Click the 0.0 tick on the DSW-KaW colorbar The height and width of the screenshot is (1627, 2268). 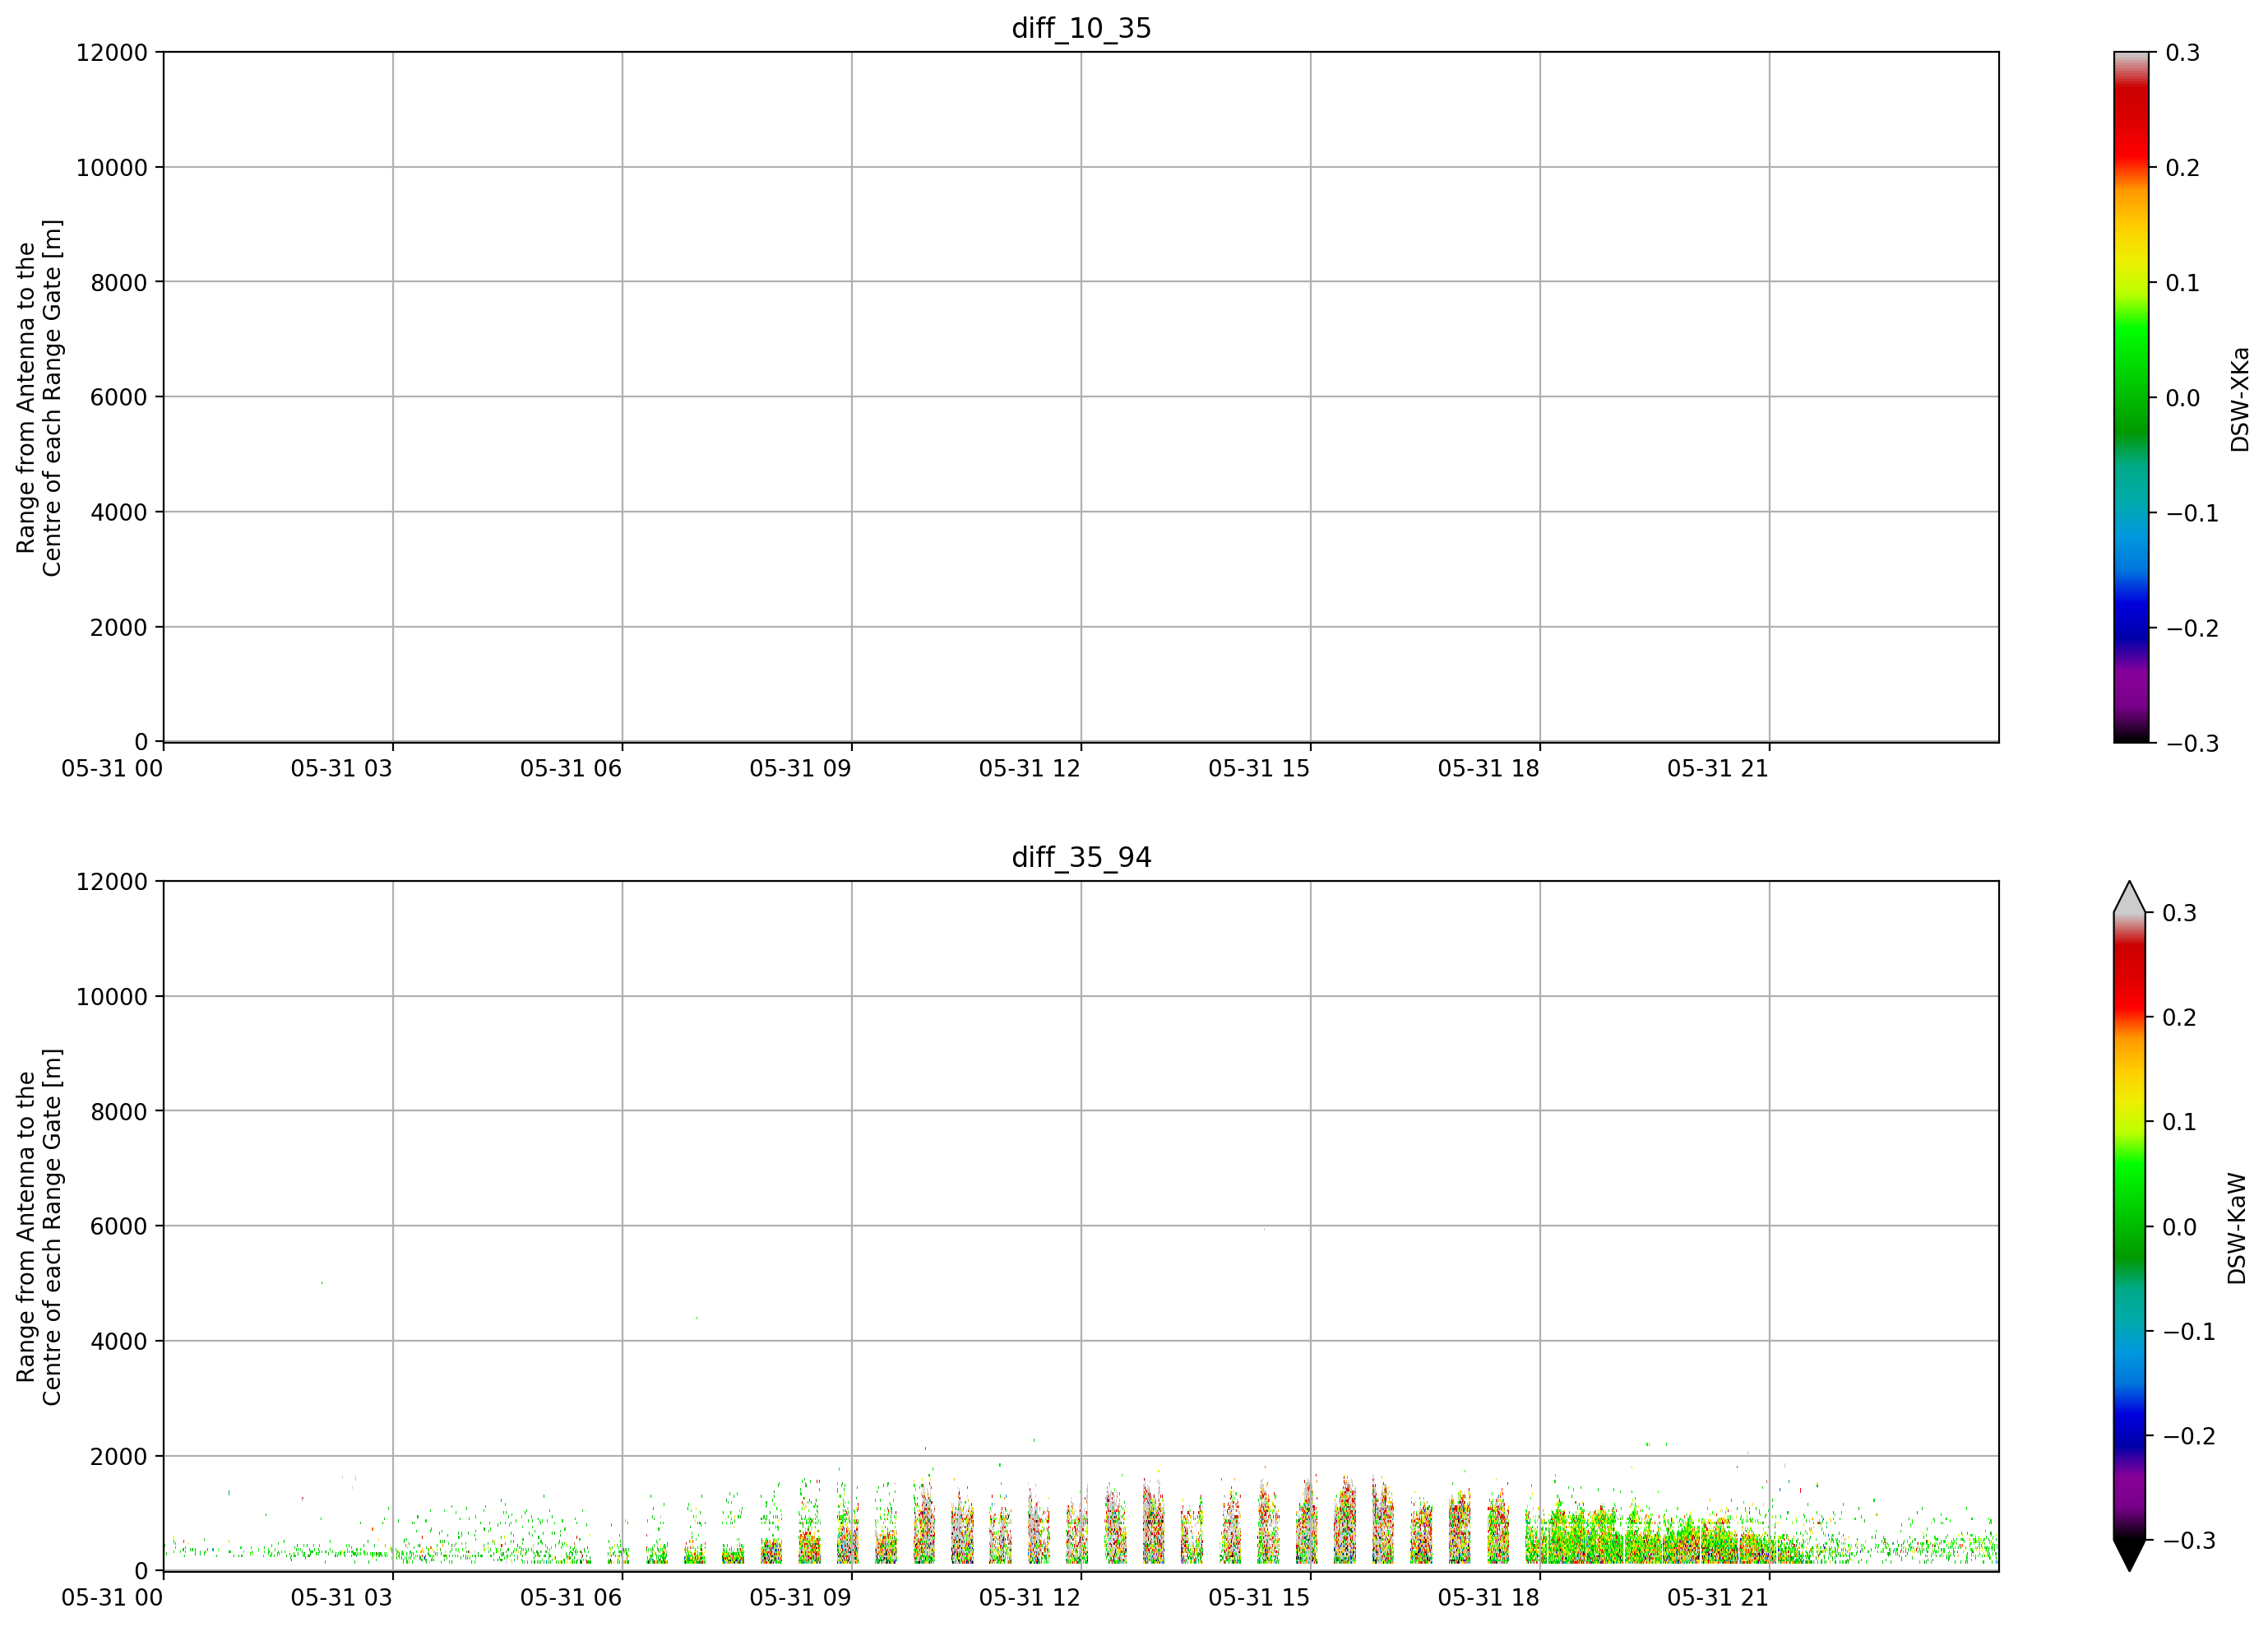[2180, 1227]
